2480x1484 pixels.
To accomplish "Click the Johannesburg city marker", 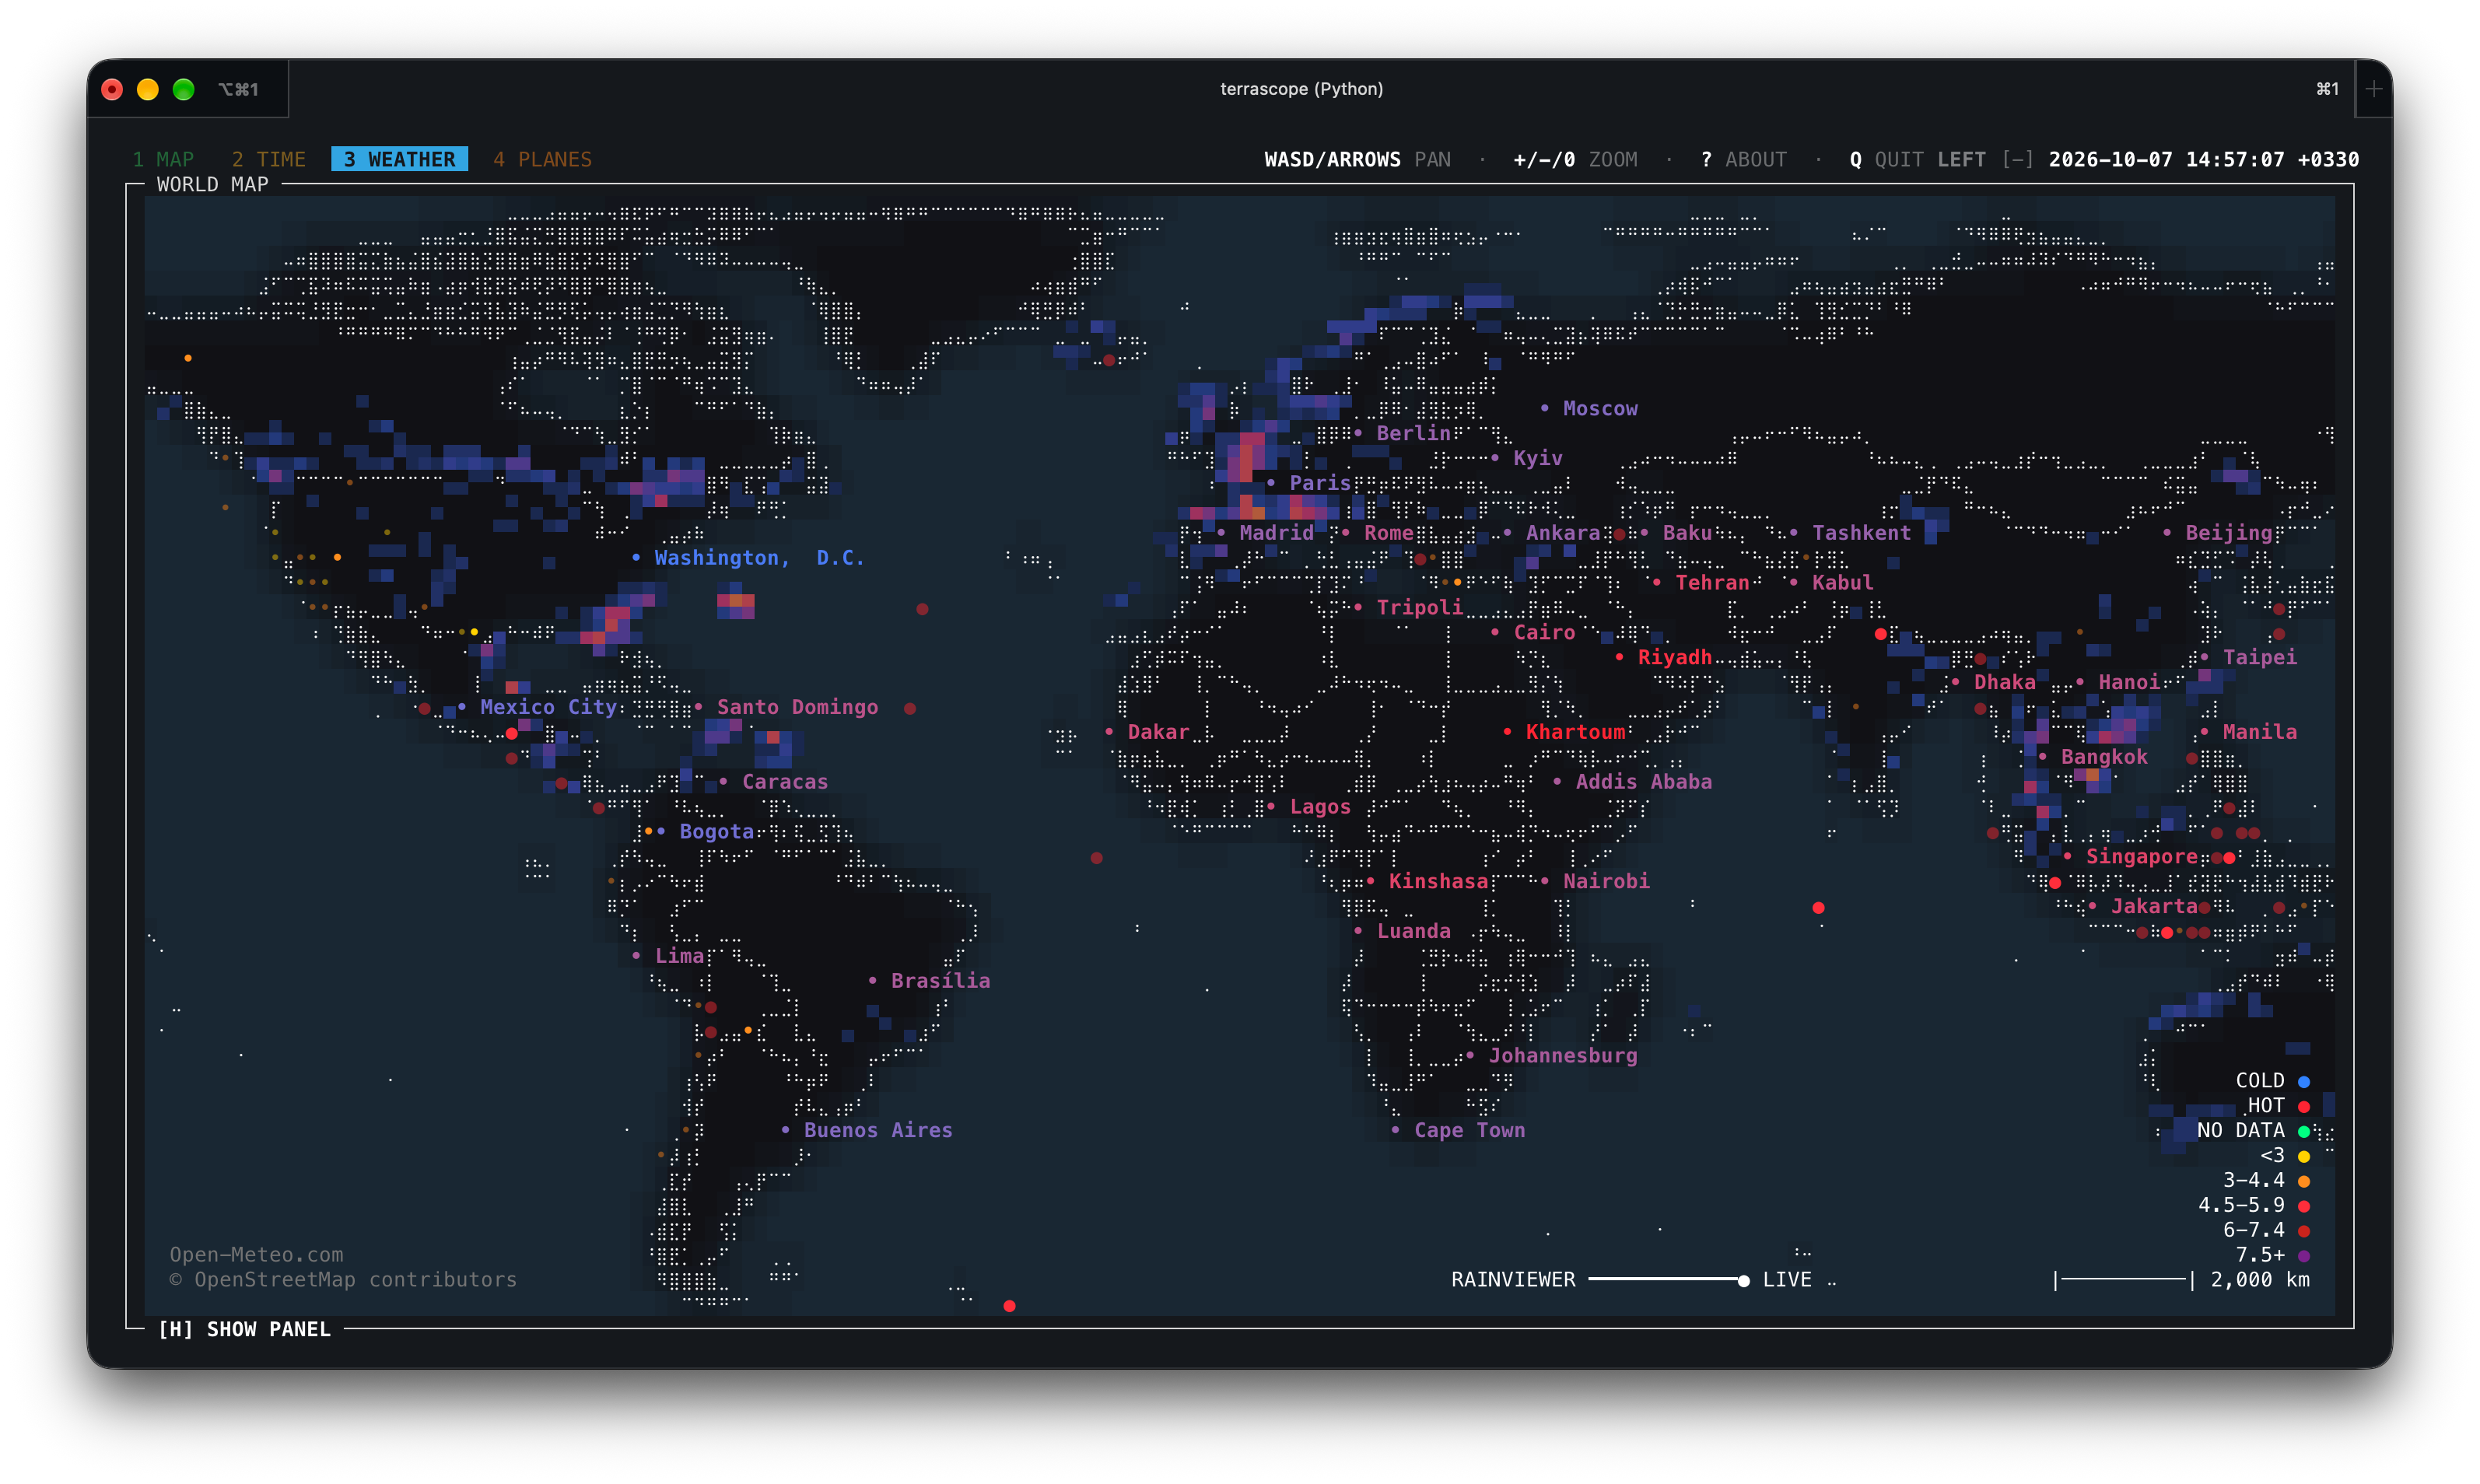I will pos(1470,1056).
